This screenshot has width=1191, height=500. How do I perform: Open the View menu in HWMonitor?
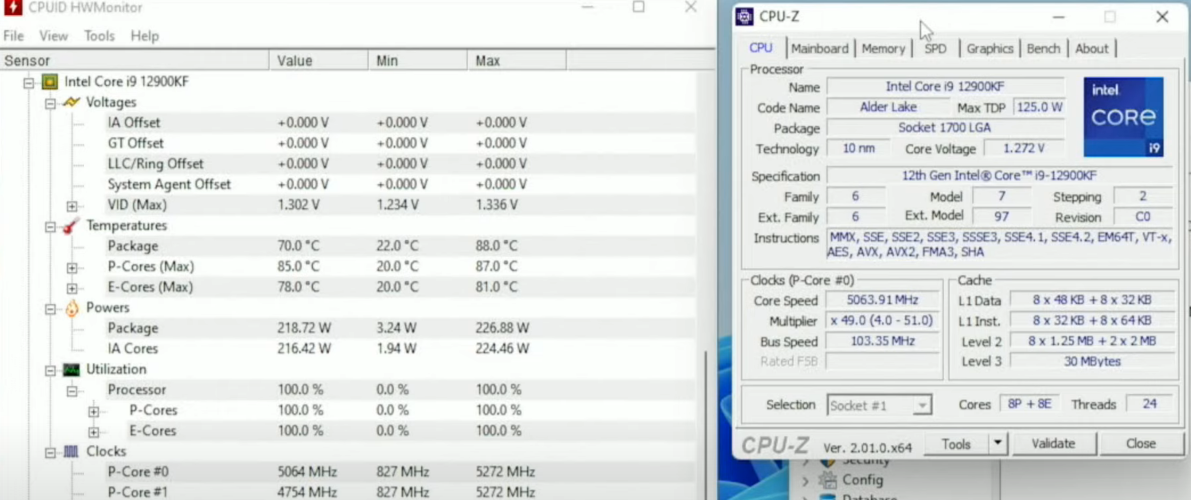click(54, 36)
